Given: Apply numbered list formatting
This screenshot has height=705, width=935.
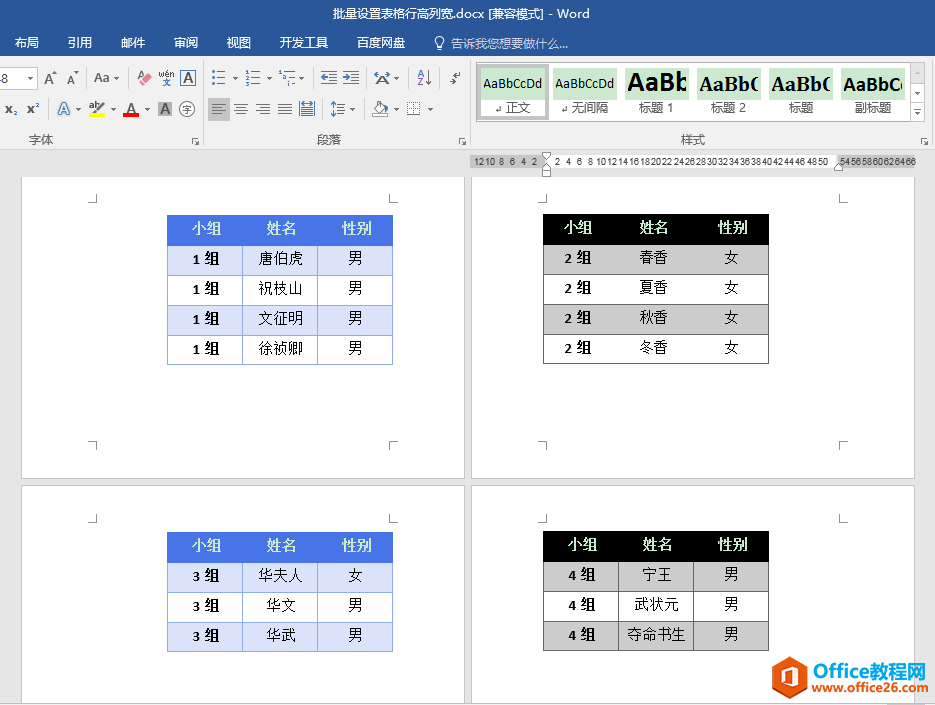Looking at the screenshot, I should tap(253, 78).
